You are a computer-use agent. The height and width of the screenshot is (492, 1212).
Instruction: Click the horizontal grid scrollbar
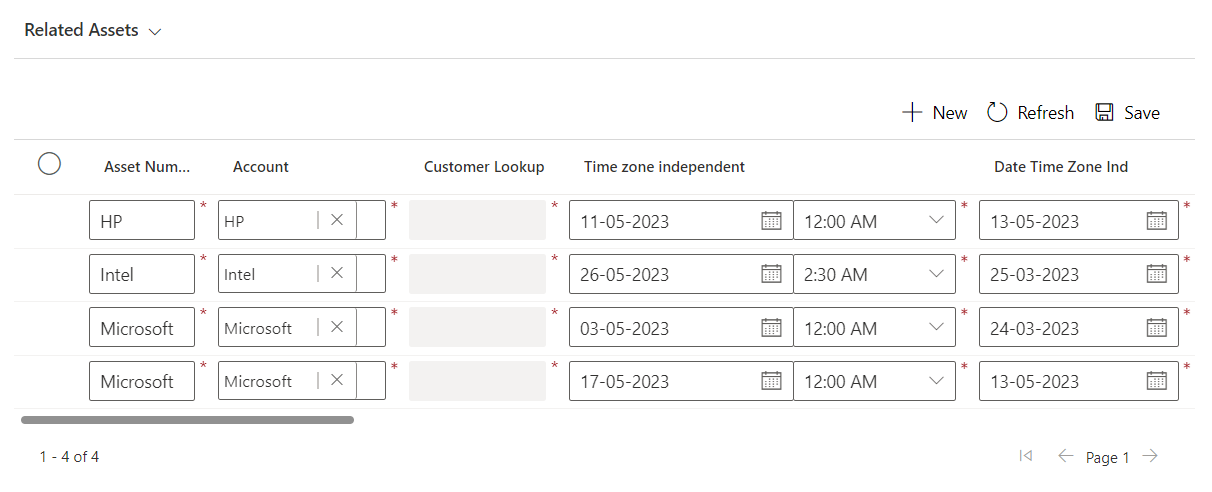pos(187,420)
